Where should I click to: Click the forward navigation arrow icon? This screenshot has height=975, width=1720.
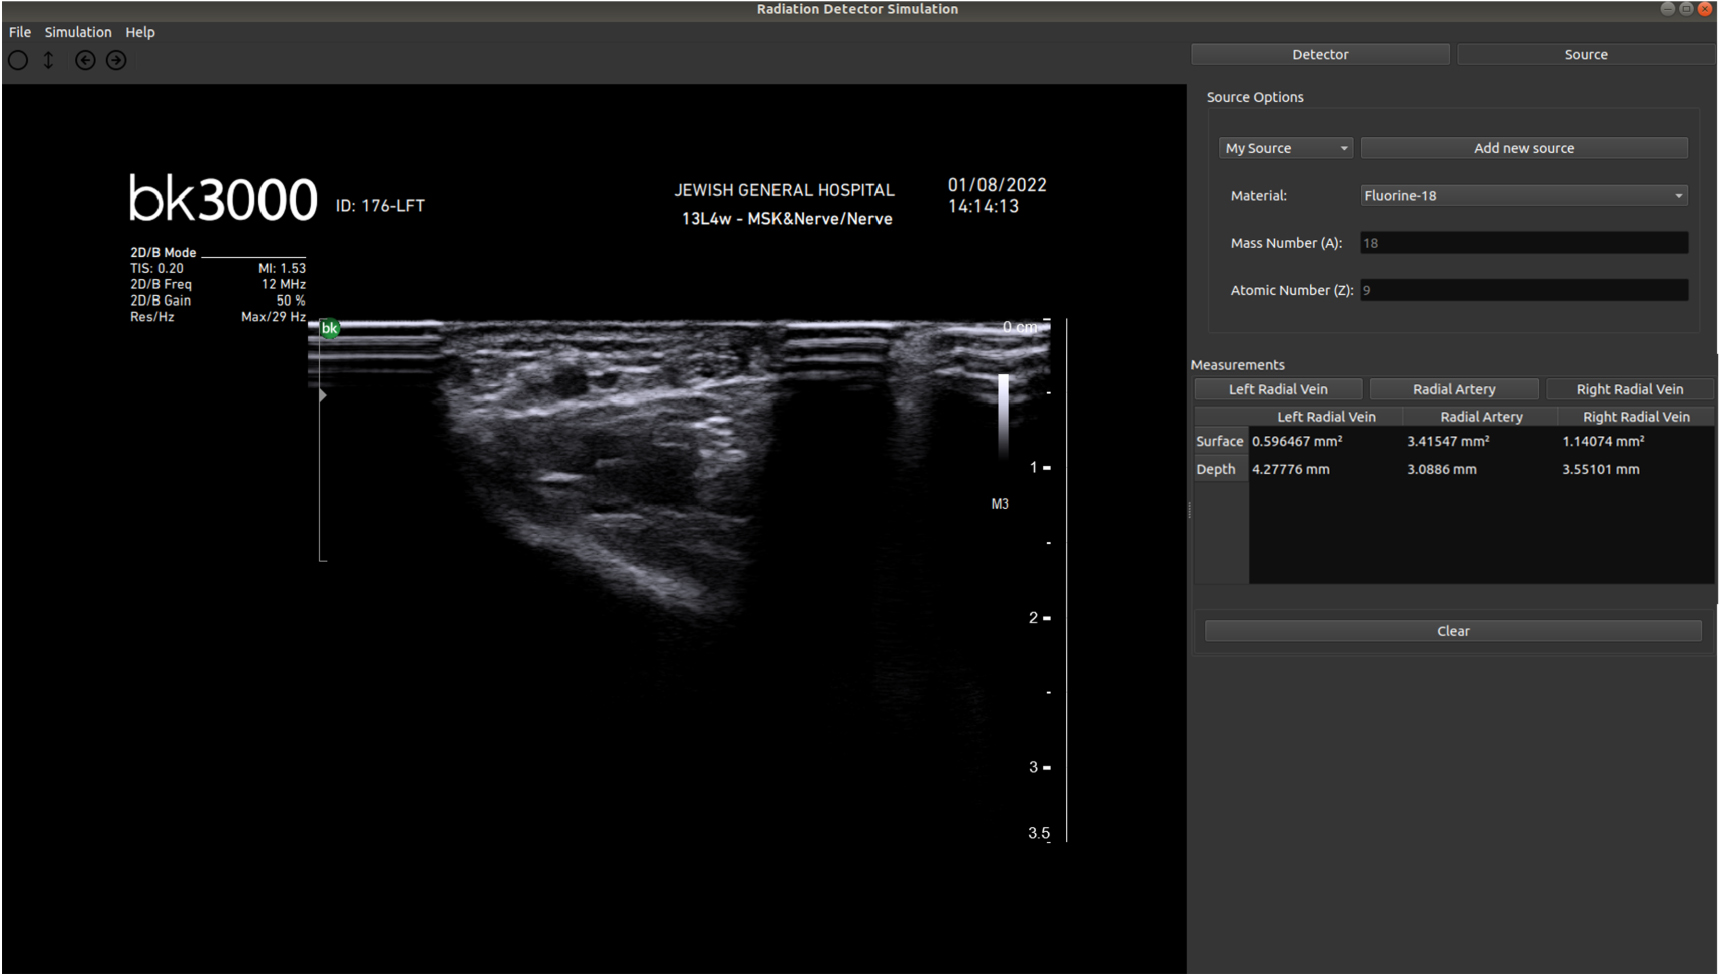(x=116, y=60)
